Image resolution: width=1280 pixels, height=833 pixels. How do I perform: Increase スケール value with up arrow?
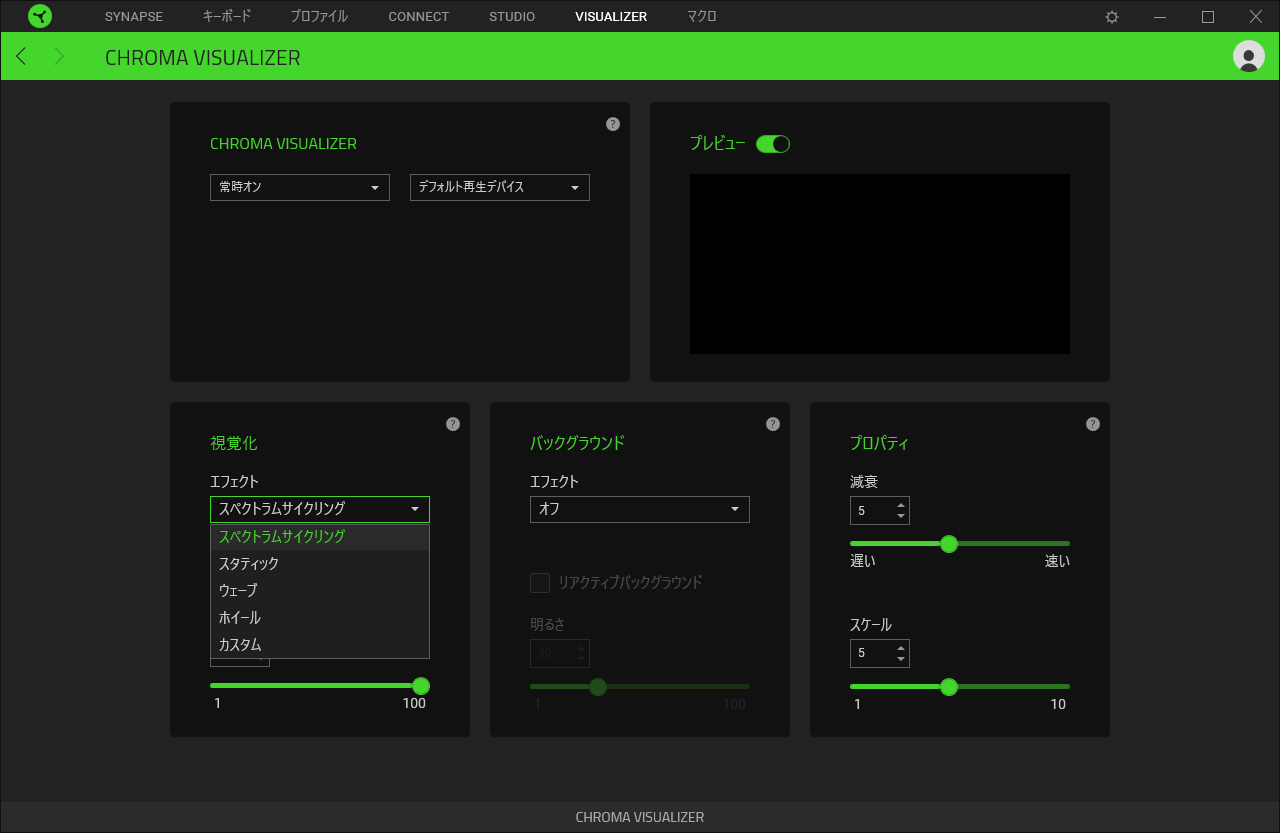901,648
